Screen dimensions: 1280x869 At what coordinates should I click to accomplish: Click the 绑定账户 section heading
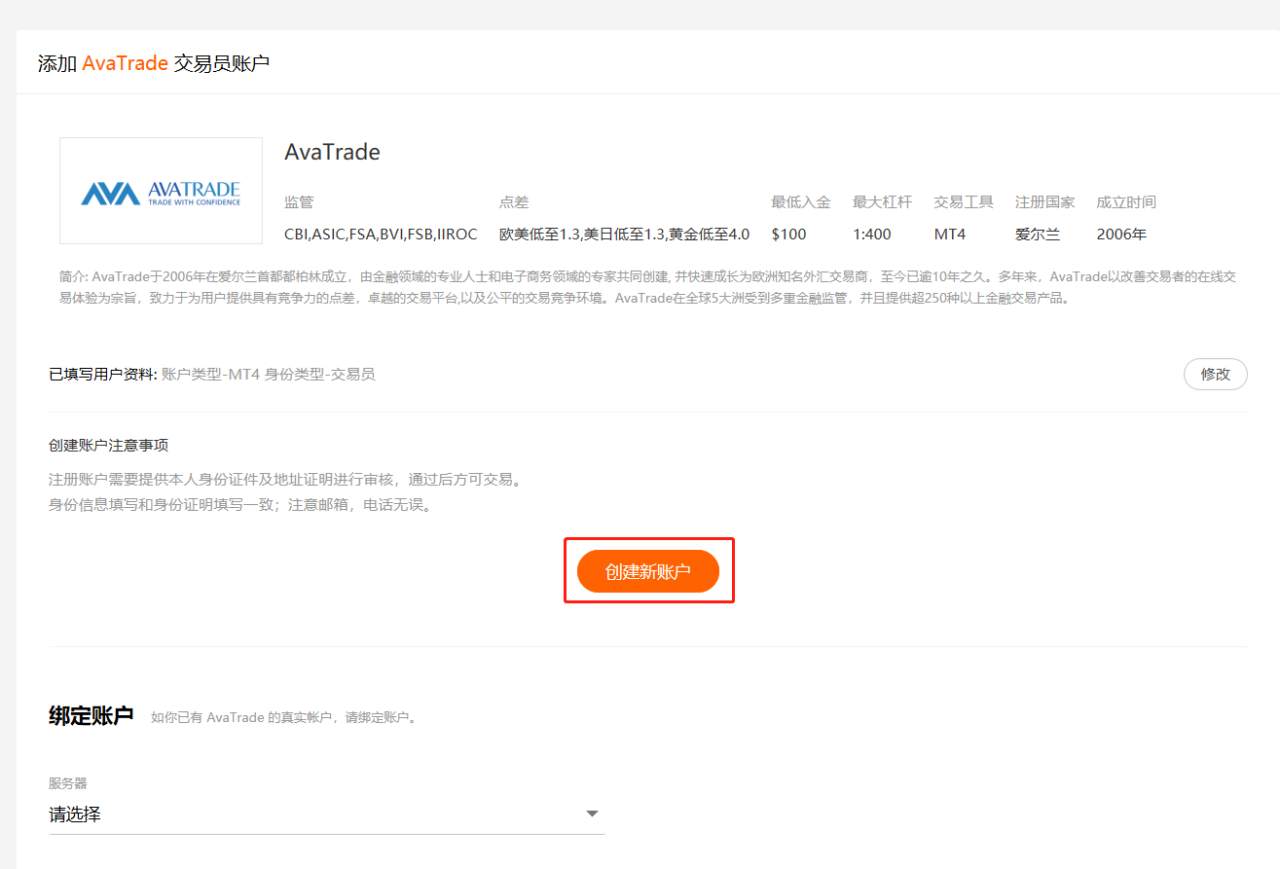91,716
